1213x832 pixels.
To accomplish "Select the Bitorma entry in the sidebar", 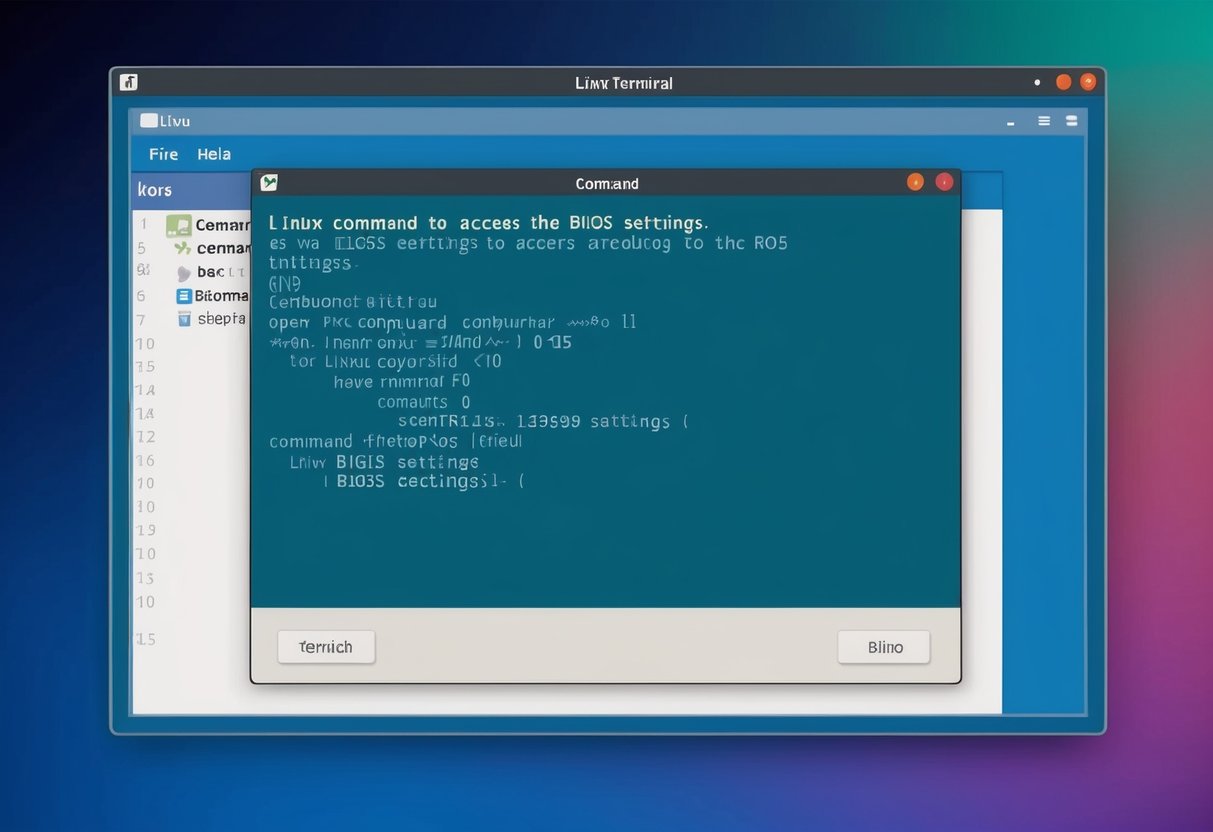I will [x=224, y=295].
